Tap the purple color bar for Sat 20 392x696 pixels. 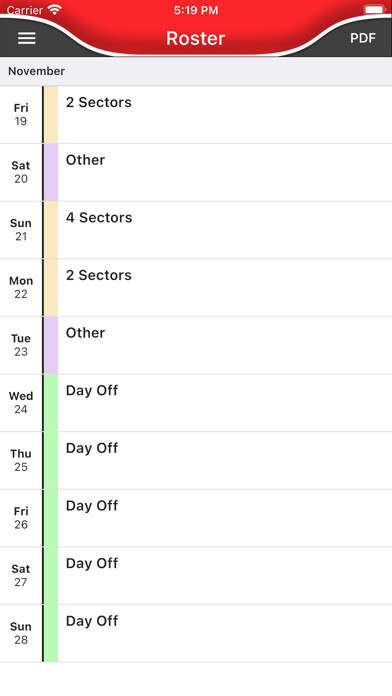click(x=51, y=172)
